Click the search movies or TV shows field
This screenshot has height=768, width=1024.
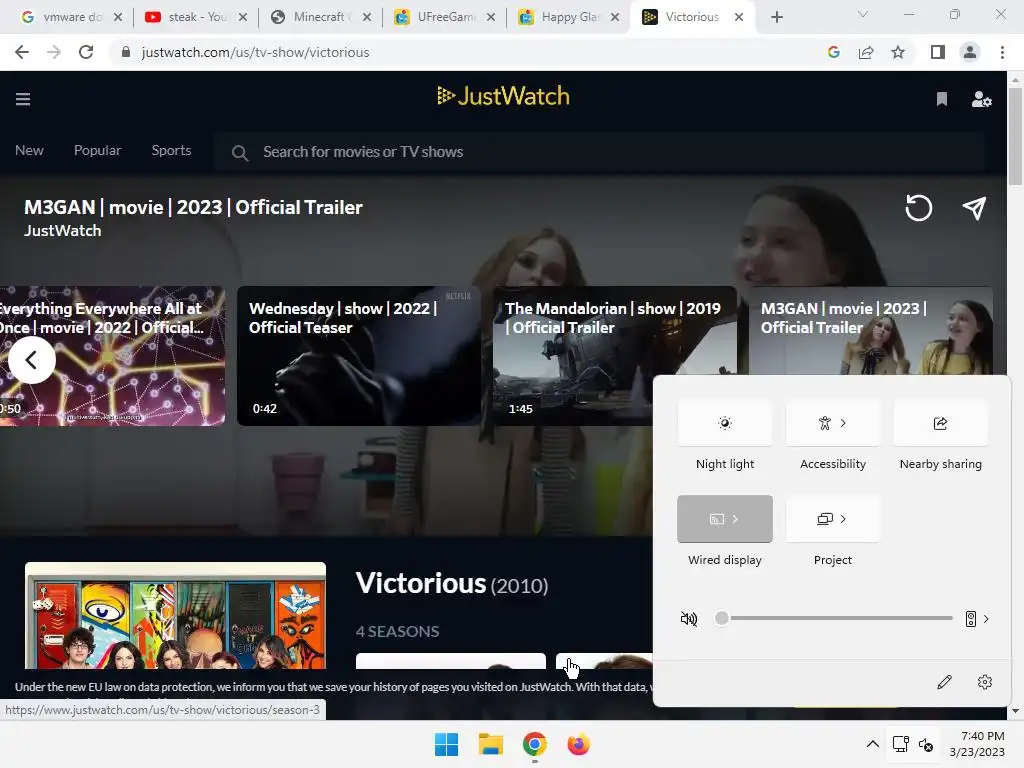coord(601,152)
